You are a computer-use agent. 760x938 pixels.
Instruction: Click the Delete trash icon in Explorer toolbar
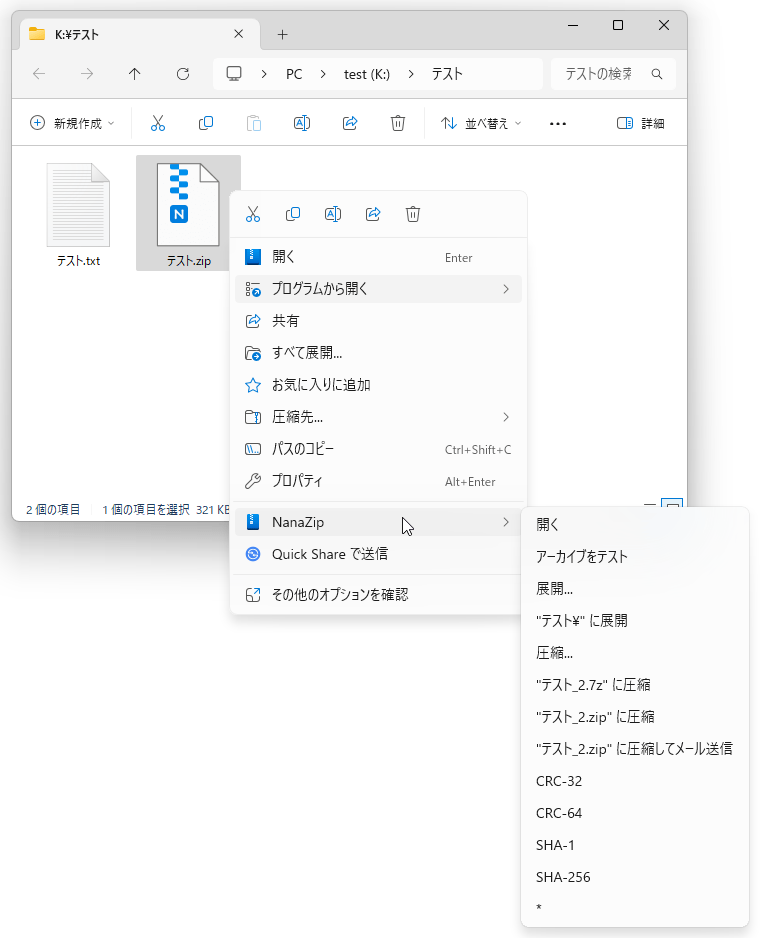[398, 123]
